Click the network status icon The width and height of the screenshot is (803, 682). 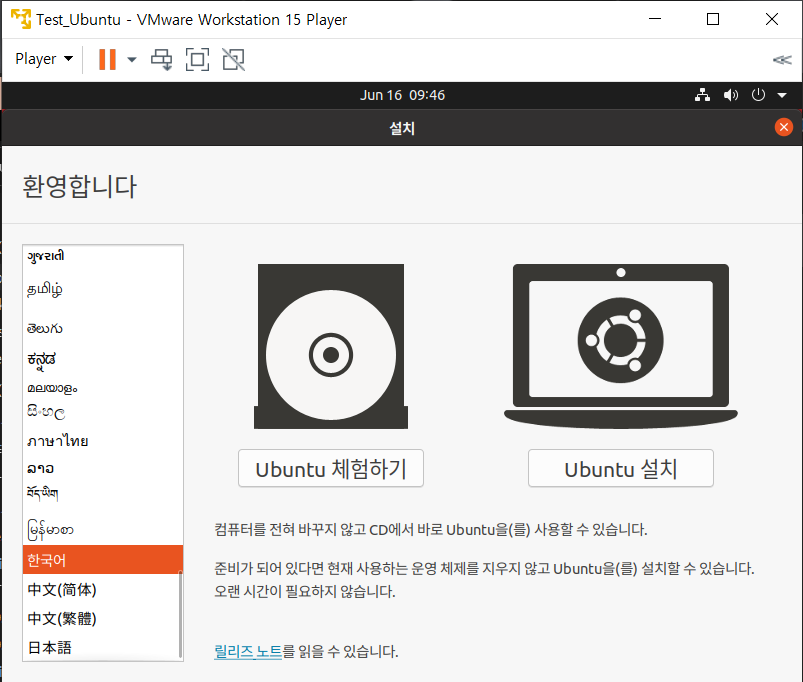pos(702,95)
